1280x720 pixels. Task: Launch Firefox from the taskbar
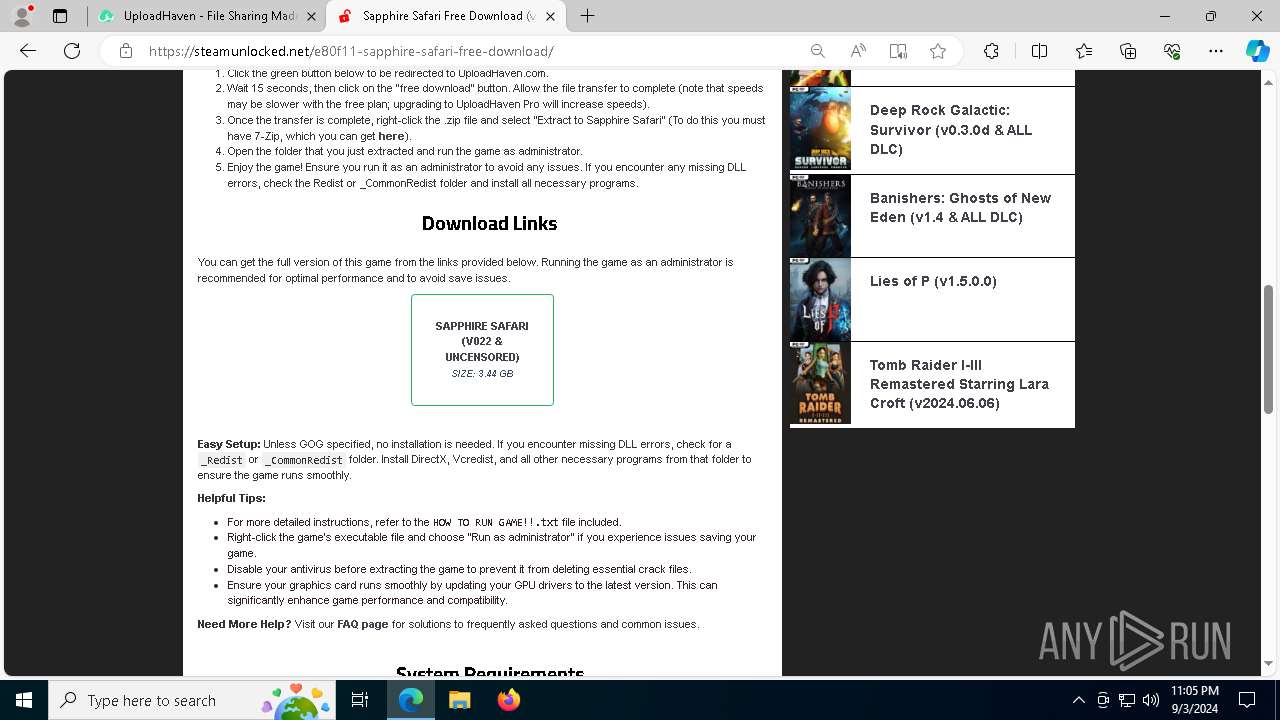[508, 700]
